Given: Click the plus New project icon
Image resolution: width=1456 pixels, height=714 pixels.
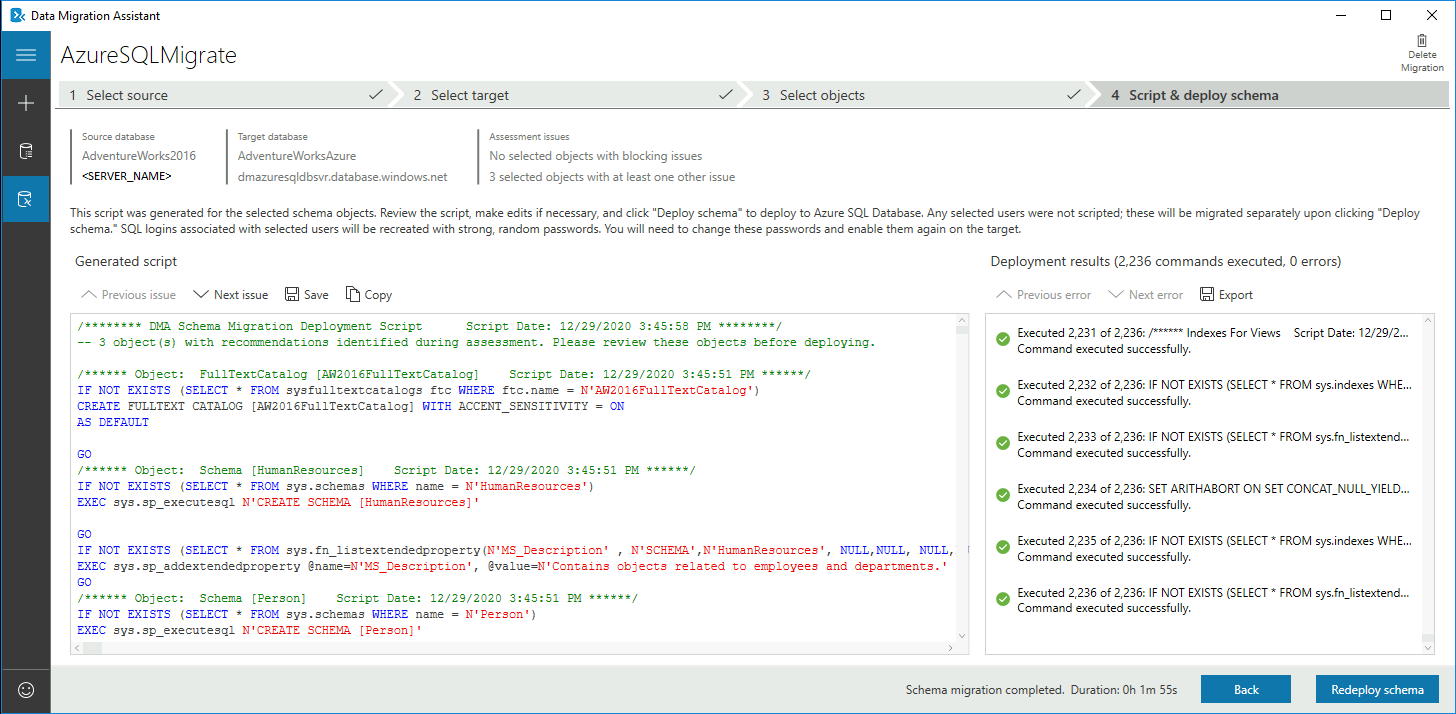Looking at the screenshot, I should pyautogui.click(x=26, y=103).
